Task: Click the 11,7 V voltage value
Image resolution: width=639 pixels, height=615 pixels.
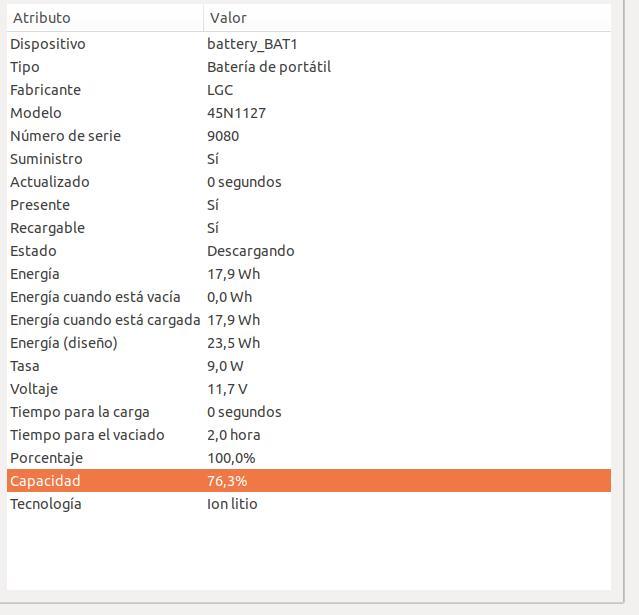Action: click(x=227, y=389)
